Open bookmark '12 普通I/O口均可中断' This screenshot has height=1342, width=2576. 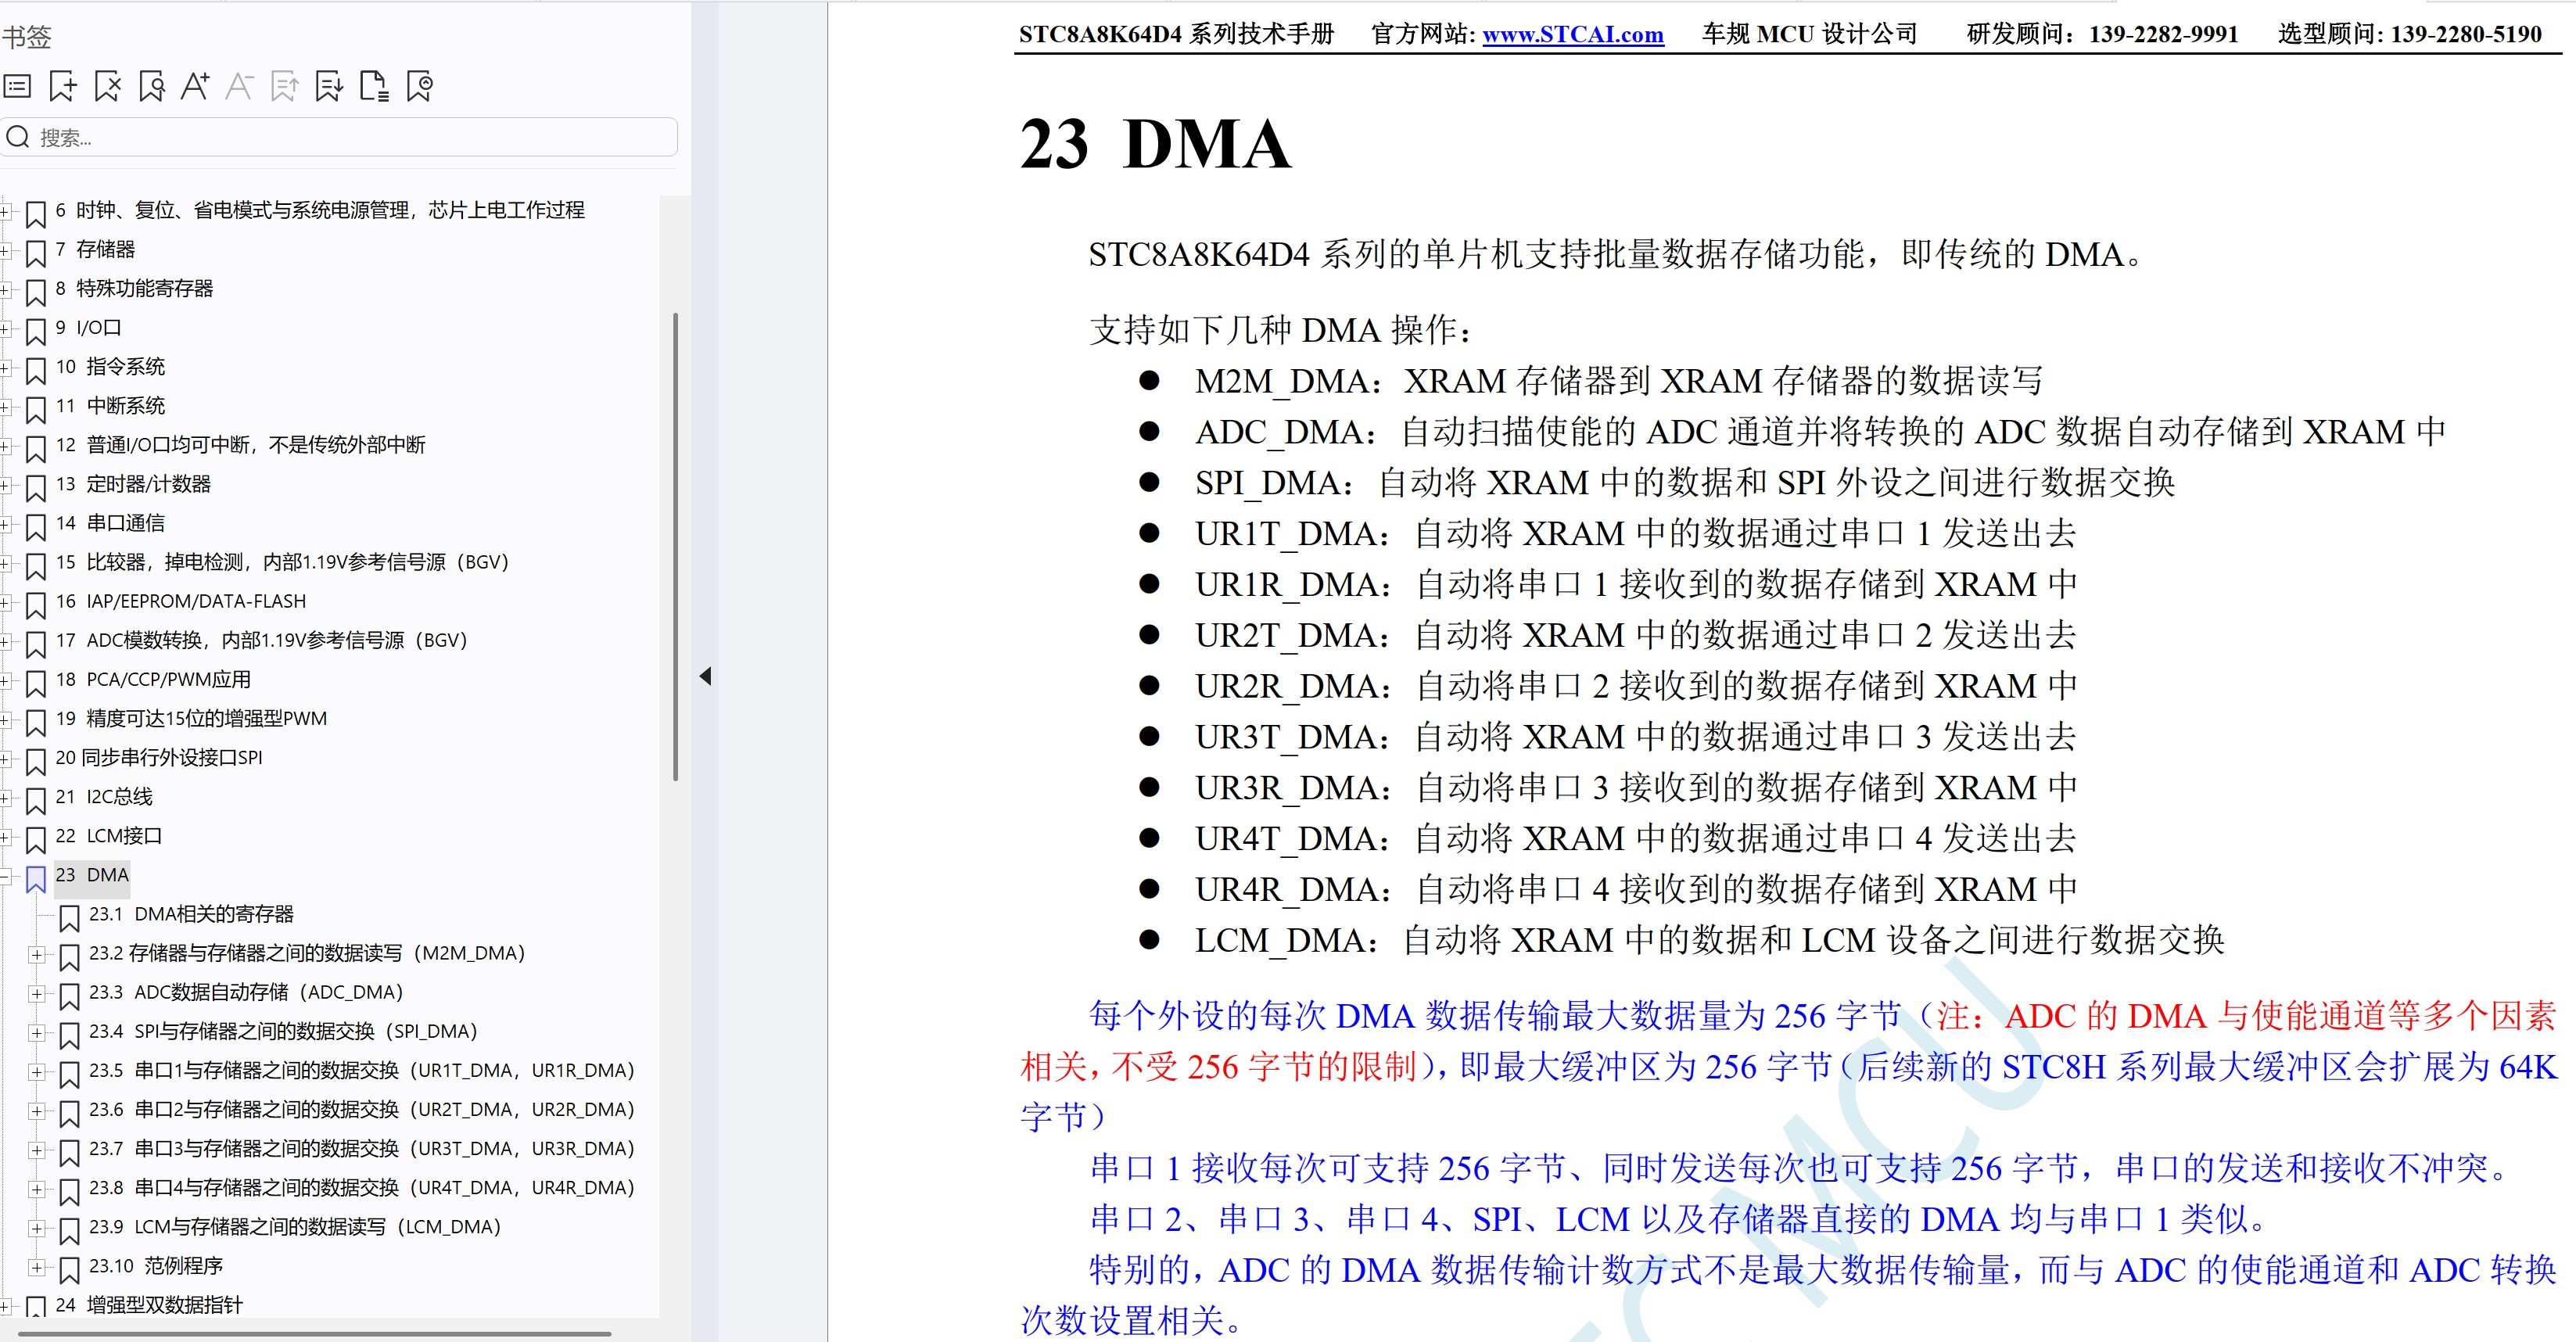pyautogui.click(x=240, y=444)
